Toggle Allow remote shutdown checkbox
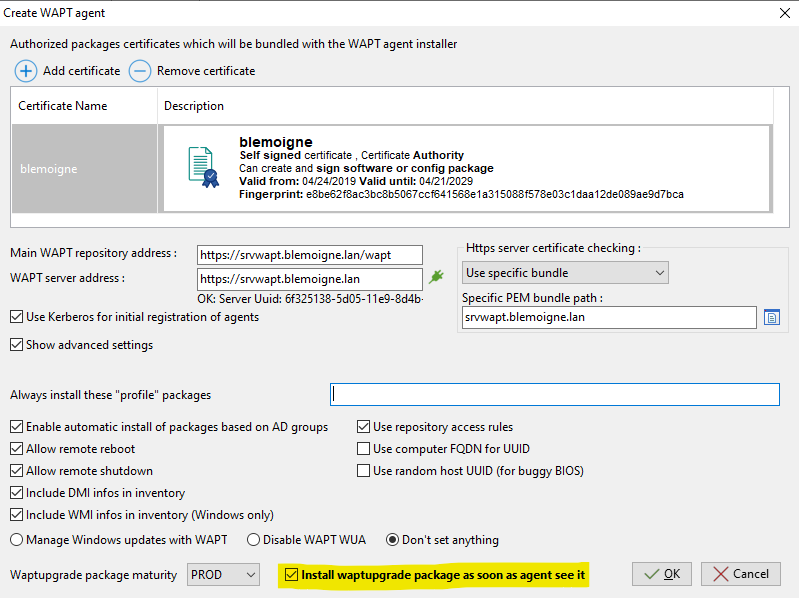The image size is (799, 598). tap(16, 471)
